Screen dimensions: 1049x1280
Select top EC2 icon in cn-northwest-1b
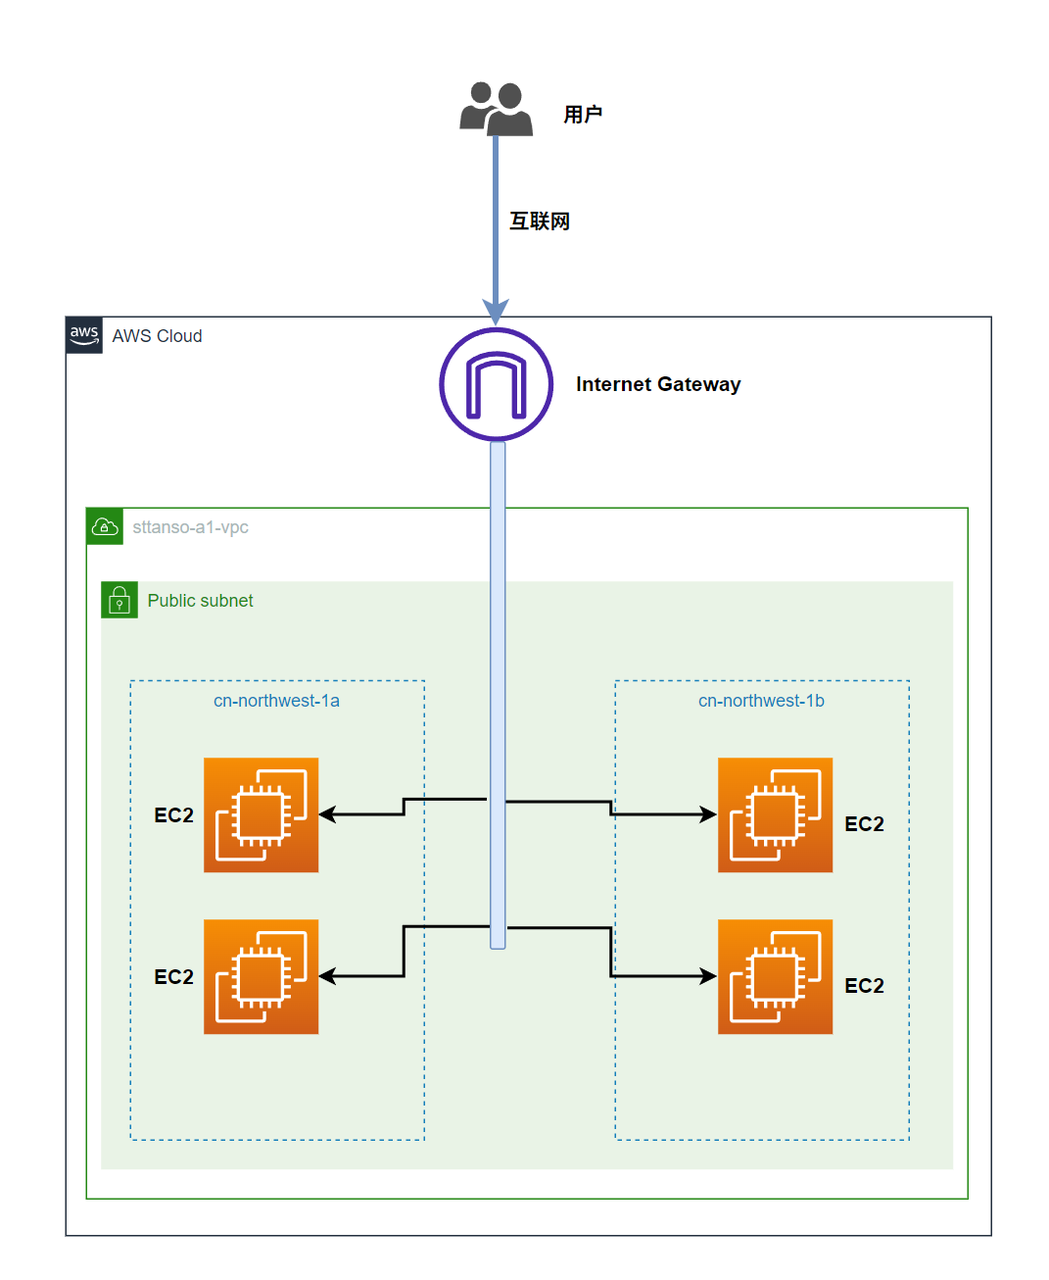point(775,815)
